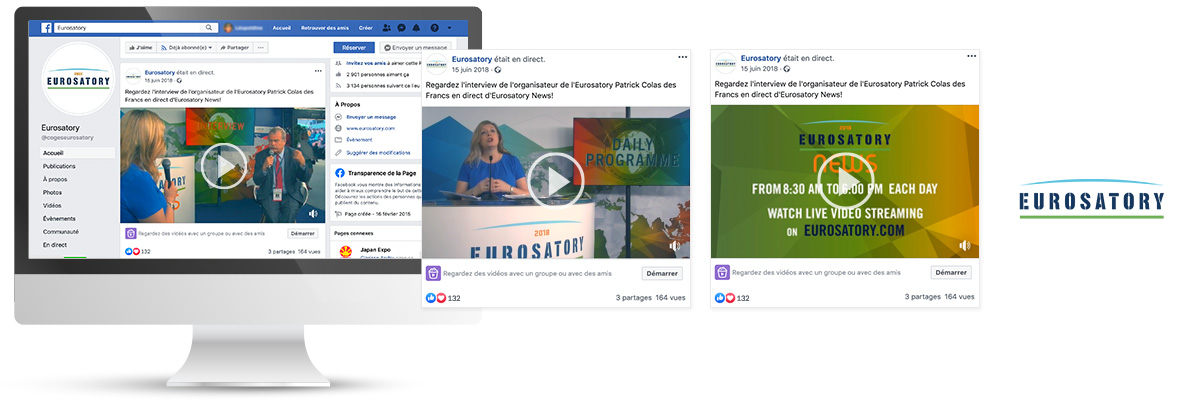Click the Transparence de la Page Facebook icon
1200x400 pixels.
tap(340, 172)
